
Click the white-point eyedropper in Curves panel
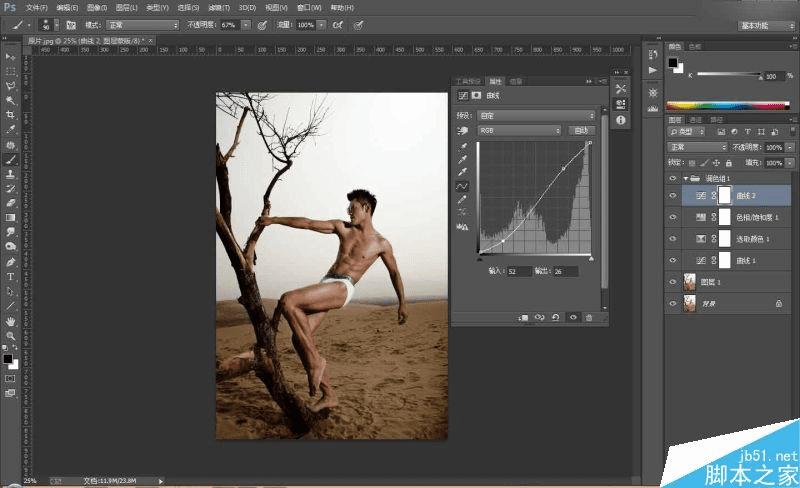point(462,172)
